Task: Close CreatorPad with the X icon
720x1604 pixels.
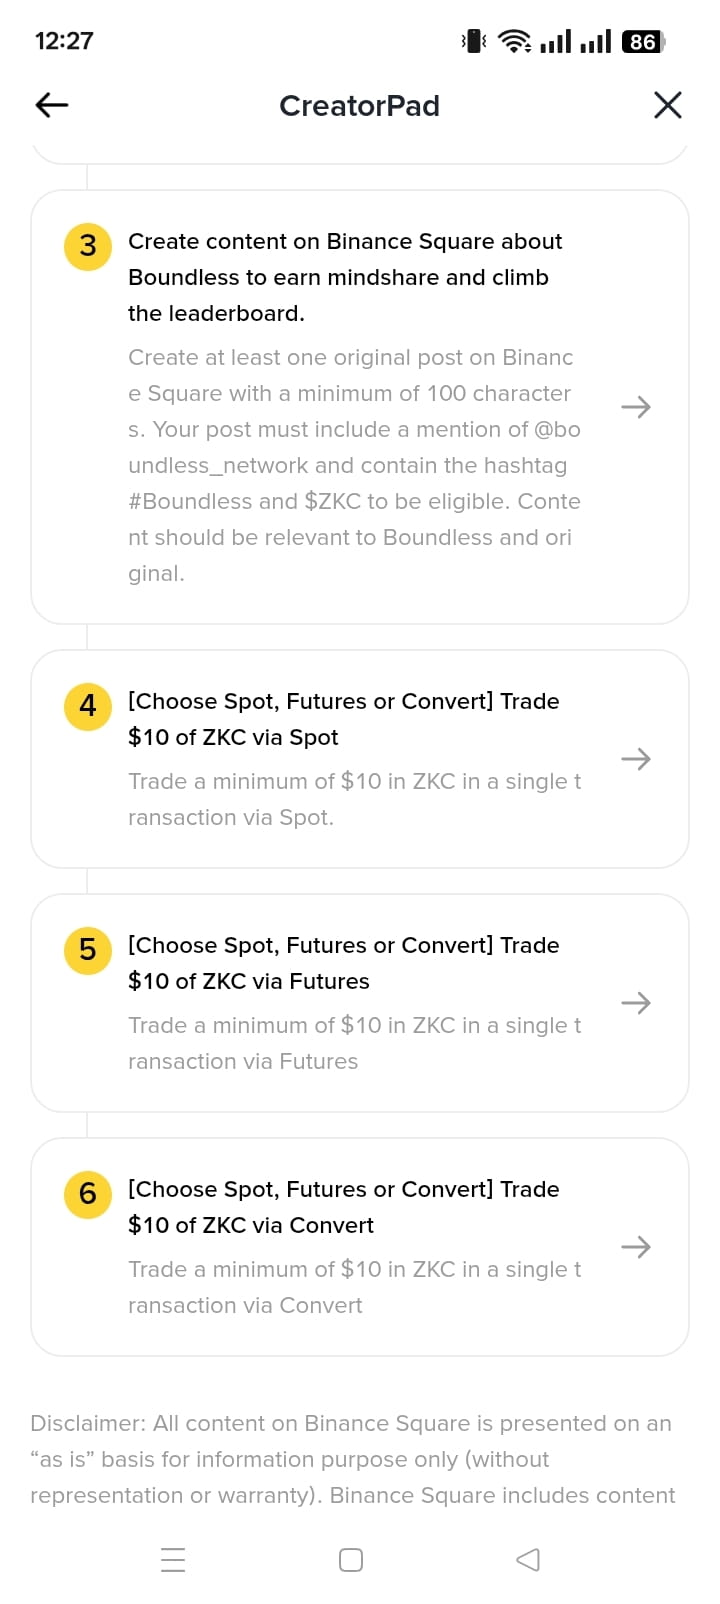Action: (x=667, y=105)
